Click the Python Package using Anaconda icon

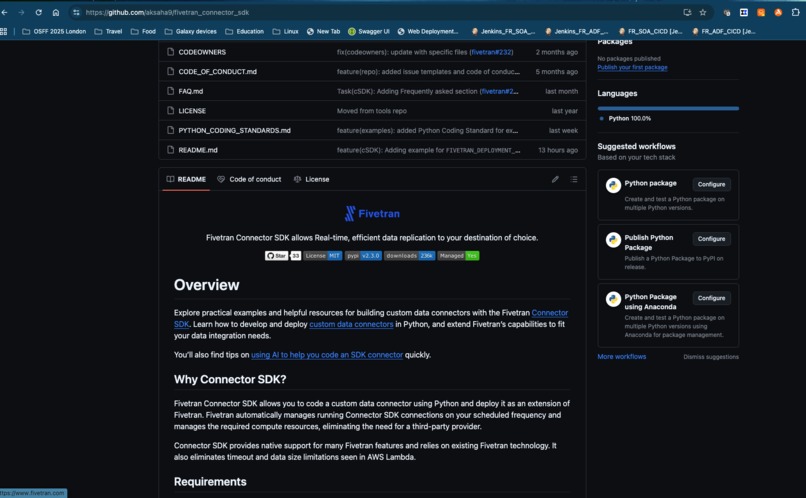(x=613, y=299)
